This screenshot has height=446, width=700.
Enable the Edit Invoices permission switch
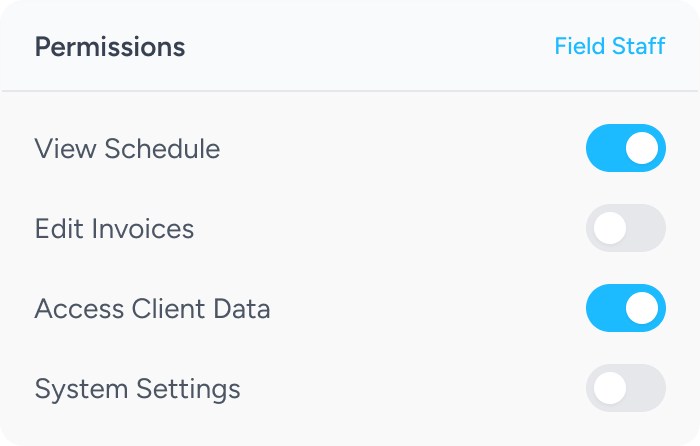[626, 228]
